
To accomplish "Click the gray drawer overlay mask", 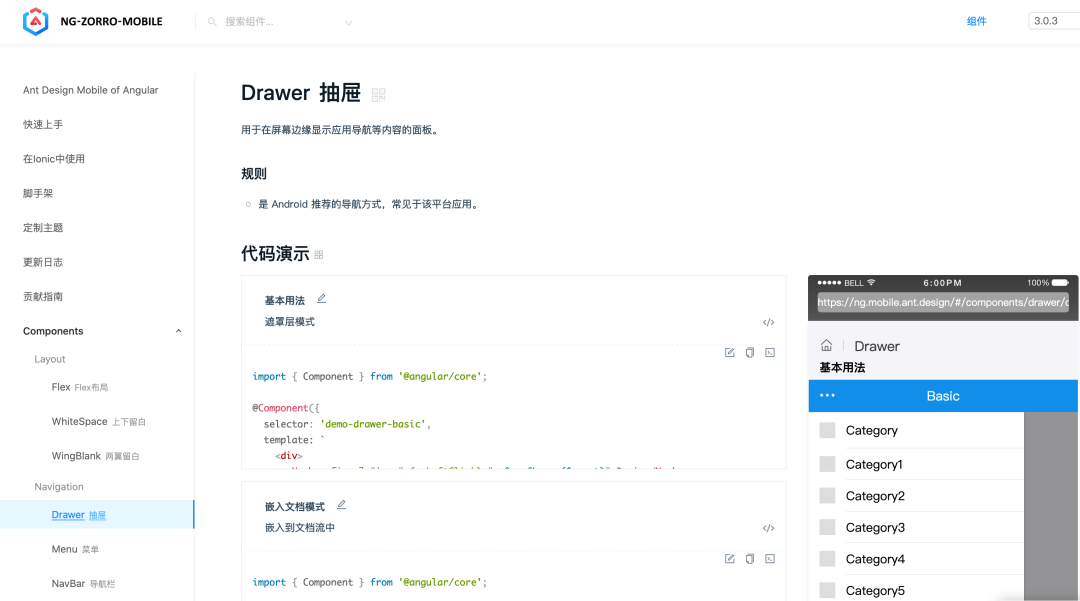I will click(1051, 506).
